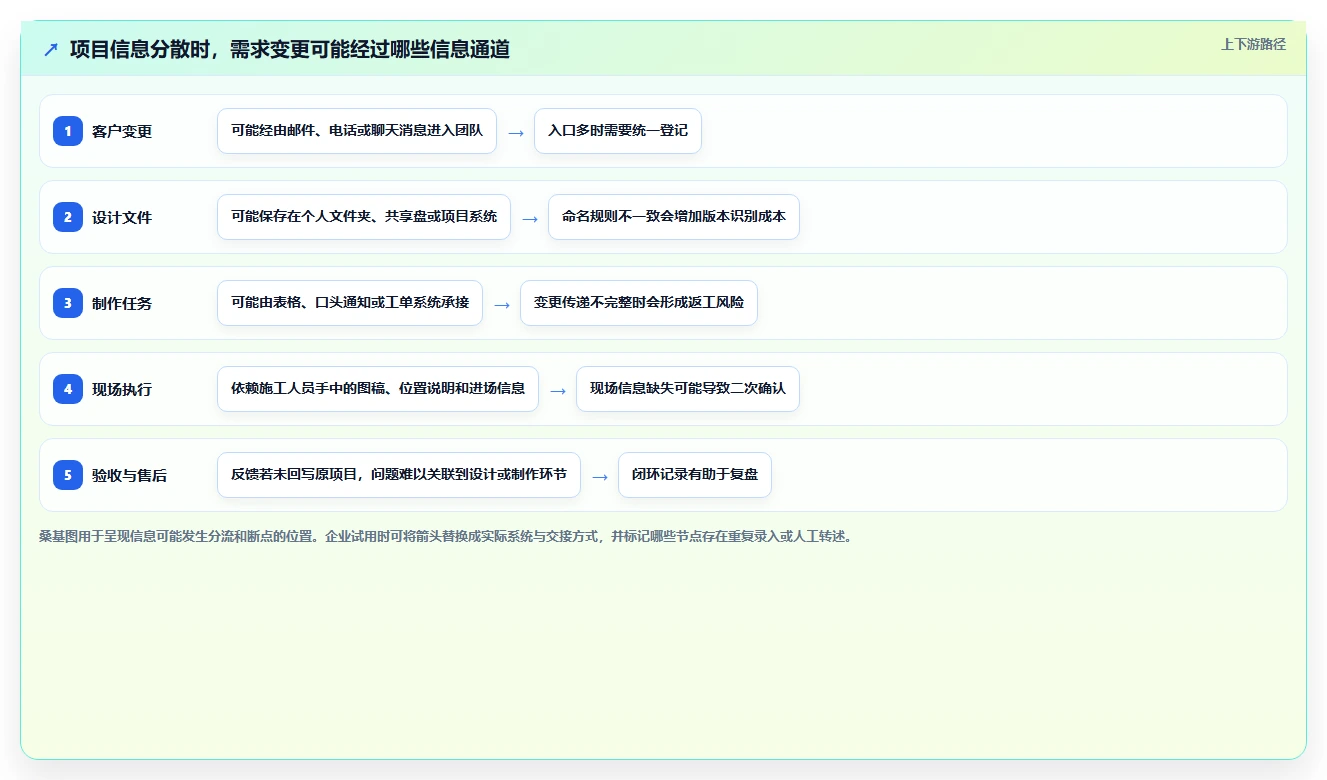The width and height of the screenshot is (1327, 780).
Task: Click the footnote starting with 桑基图用于呈现信息
Action: coord(445,536)
